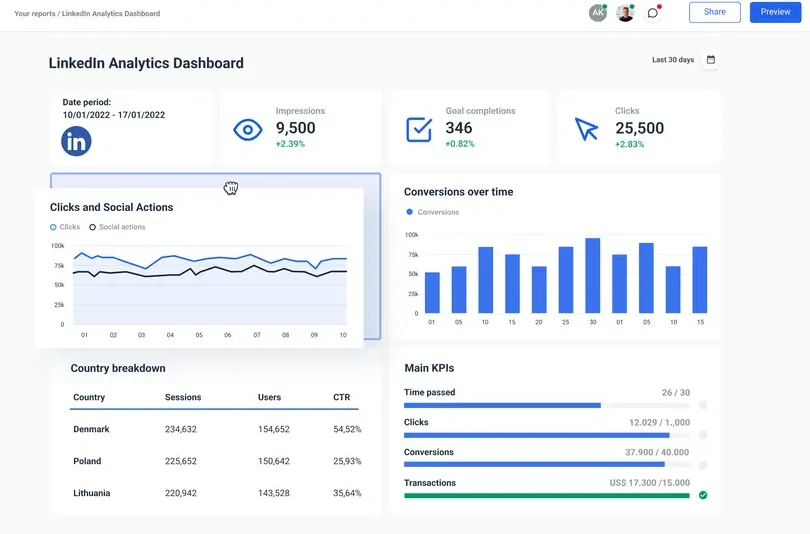
Task: Click the Impressions eye icon
Action: point(247,130)
